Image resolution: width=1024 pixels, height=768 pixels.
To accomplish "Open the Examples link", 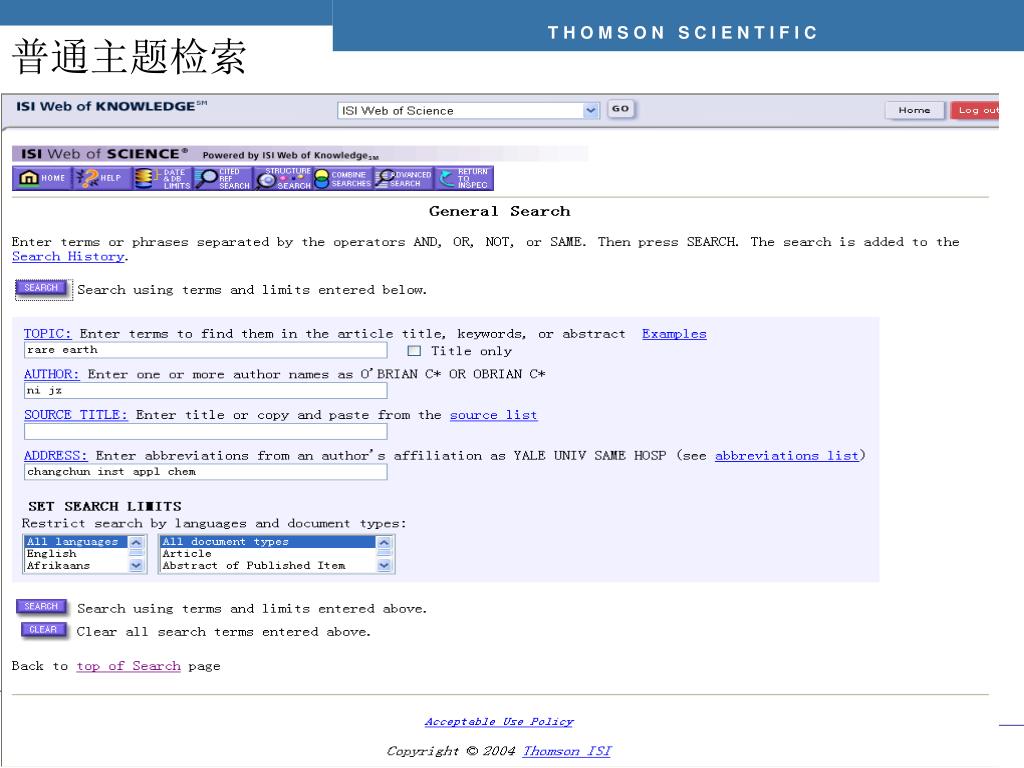I will 674,334.
